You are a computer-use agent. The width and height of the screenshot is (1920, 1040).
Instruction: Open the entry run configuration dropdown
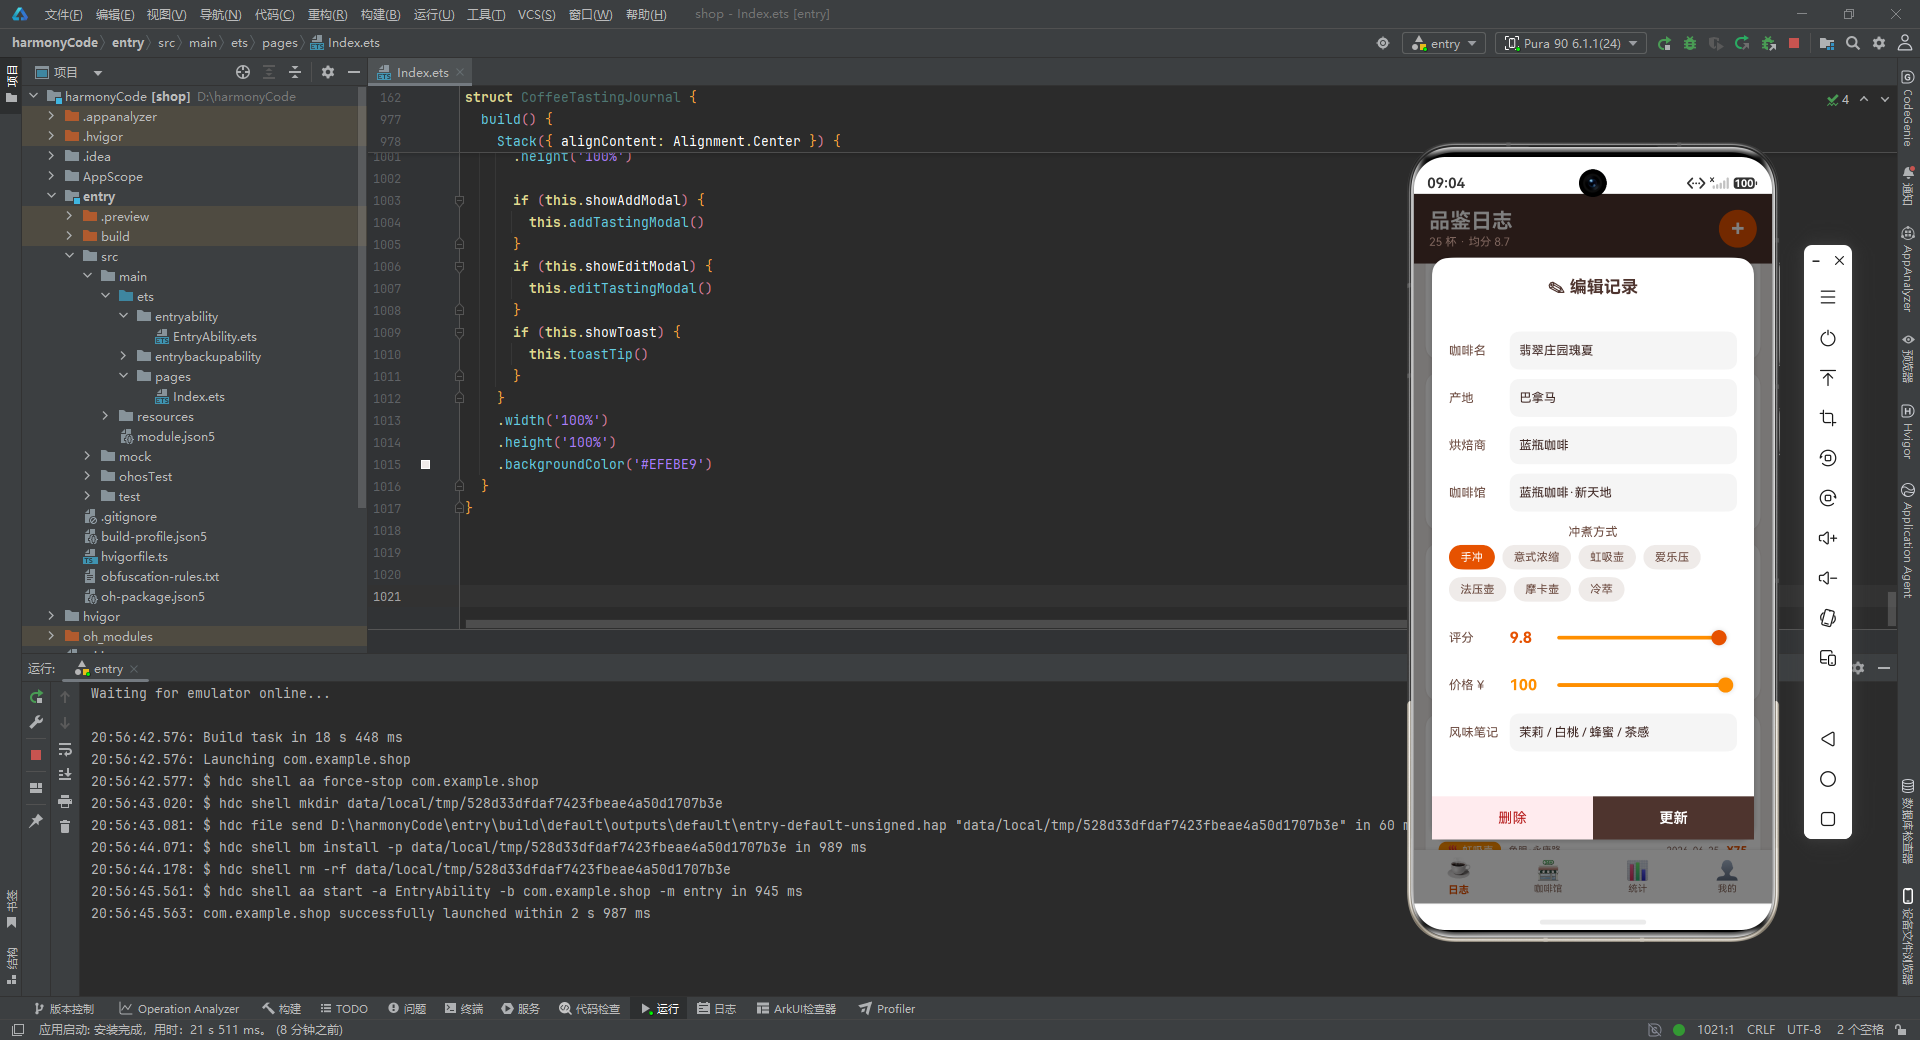tap(1444, 44)
